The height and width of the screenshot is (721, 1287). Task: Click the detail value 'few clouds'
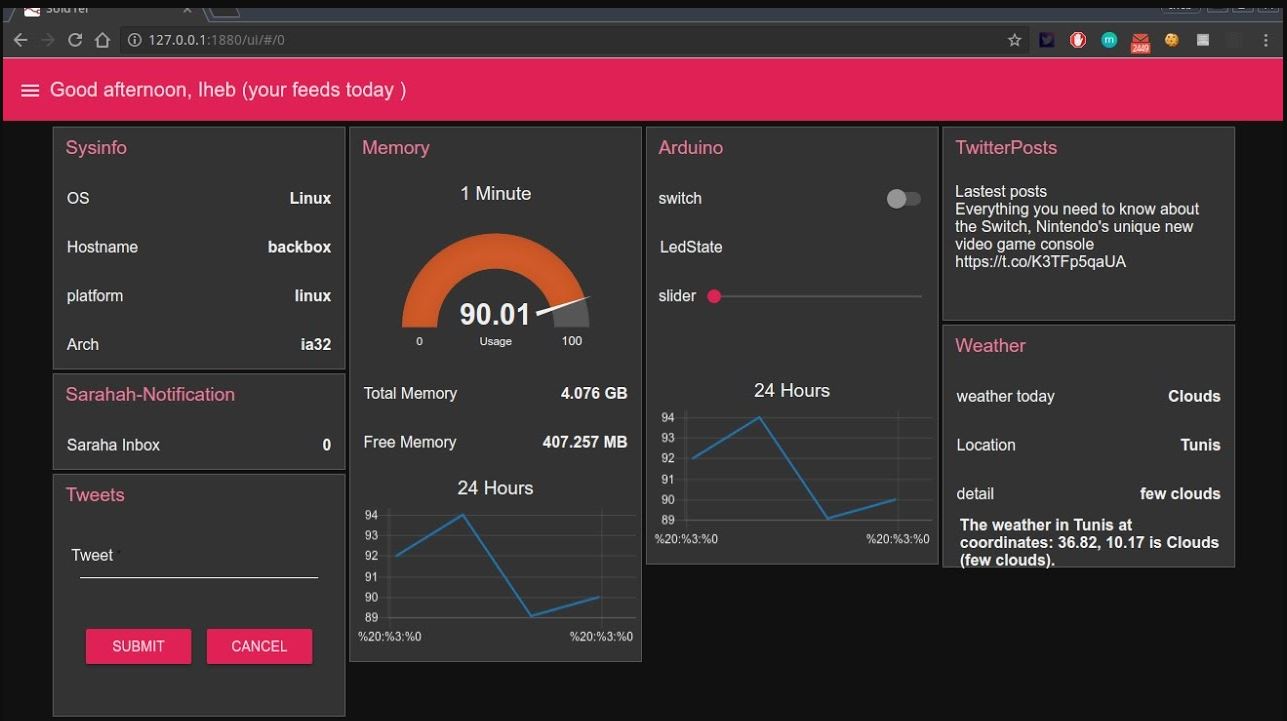click(1180, 494)
